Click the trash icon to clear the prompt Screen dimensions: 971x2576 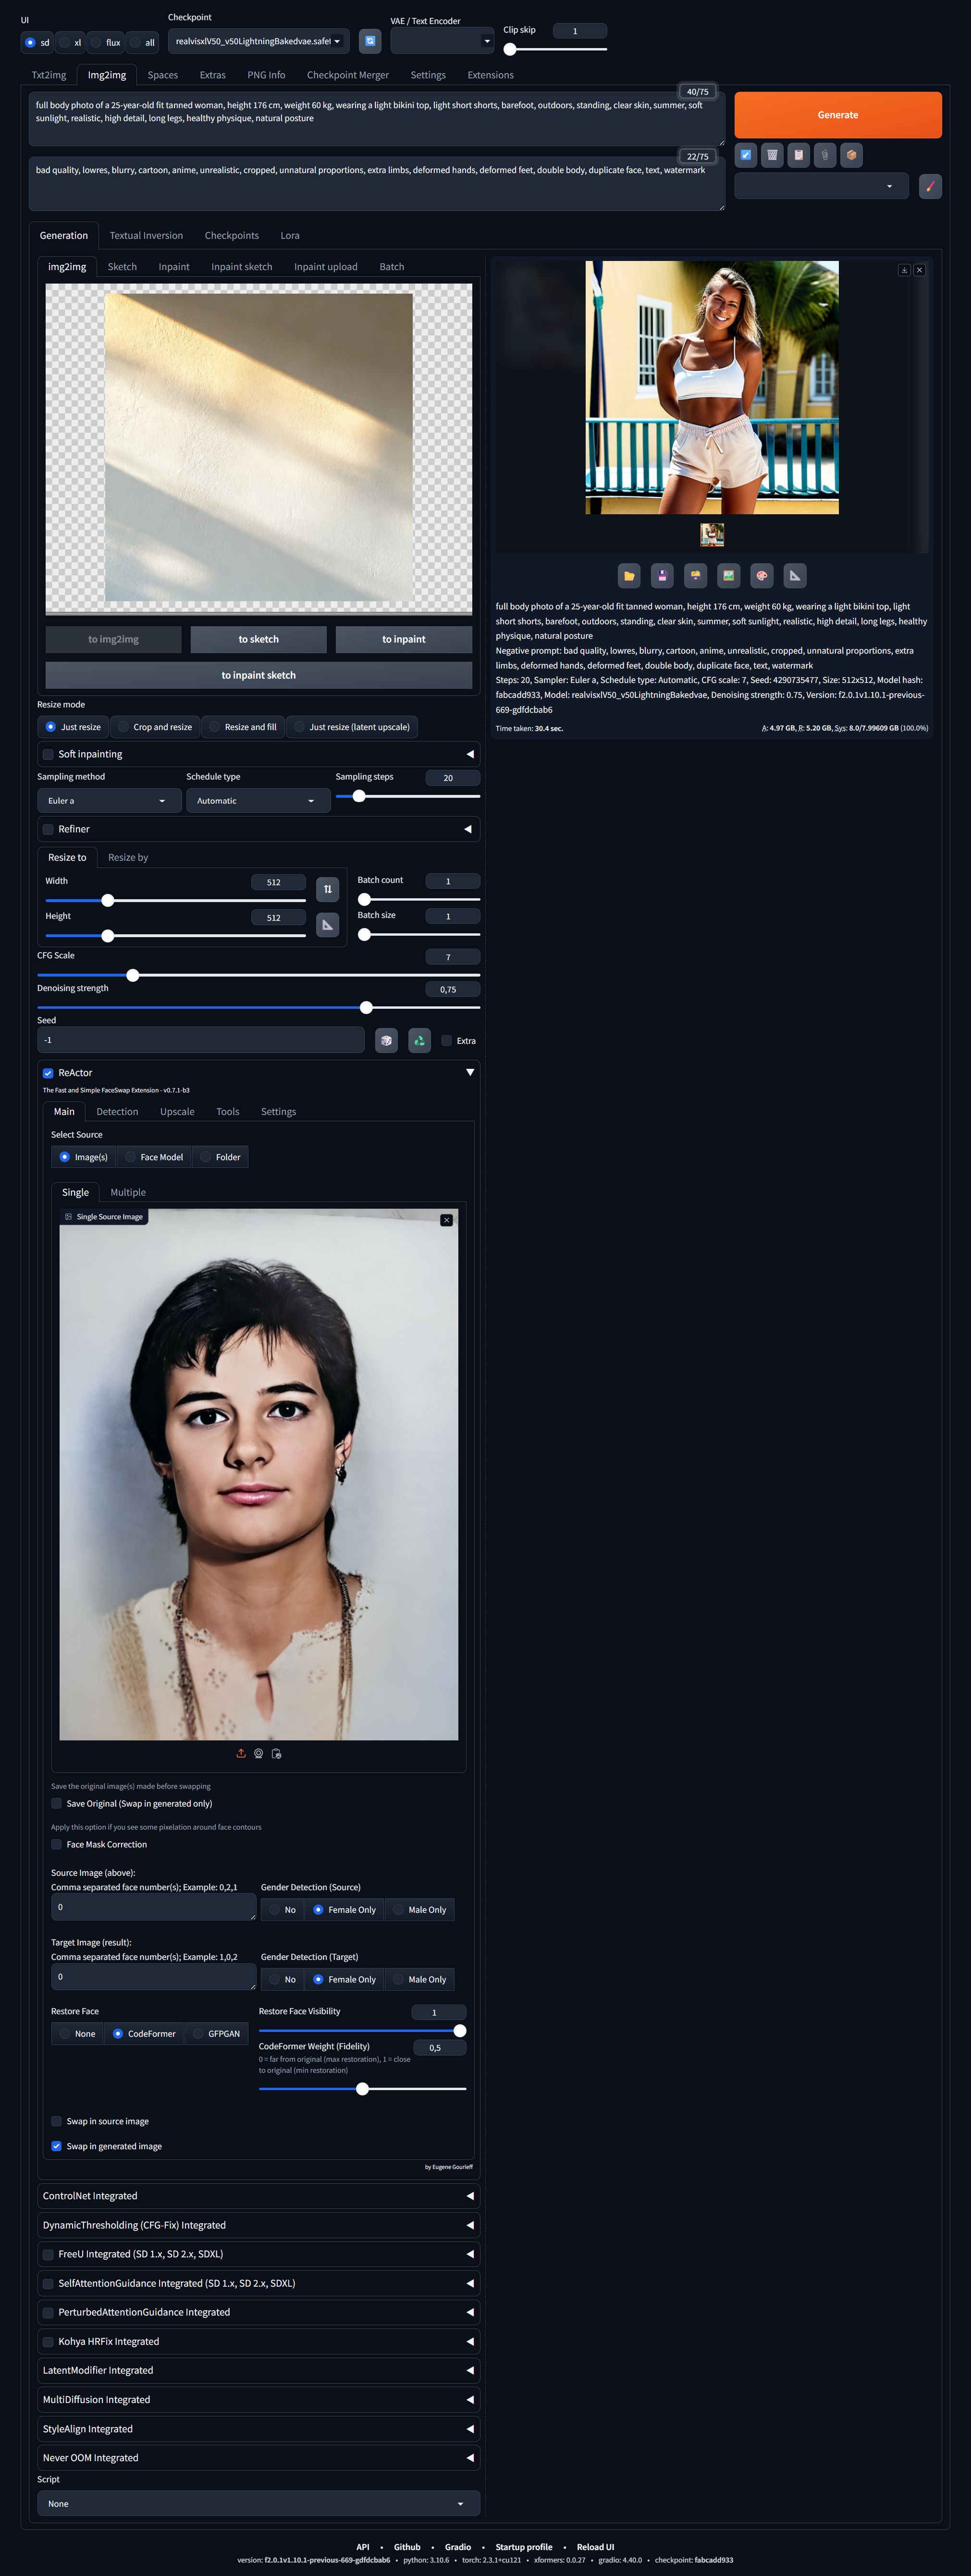tap(772, 155)
